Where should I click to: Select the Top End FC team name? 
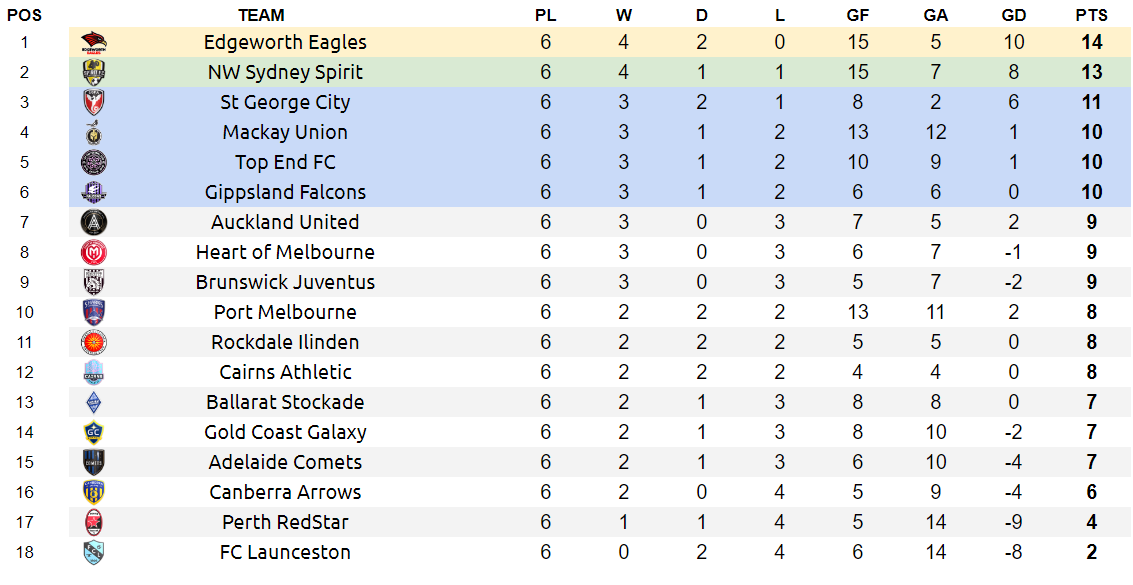(x=285, y=162)
